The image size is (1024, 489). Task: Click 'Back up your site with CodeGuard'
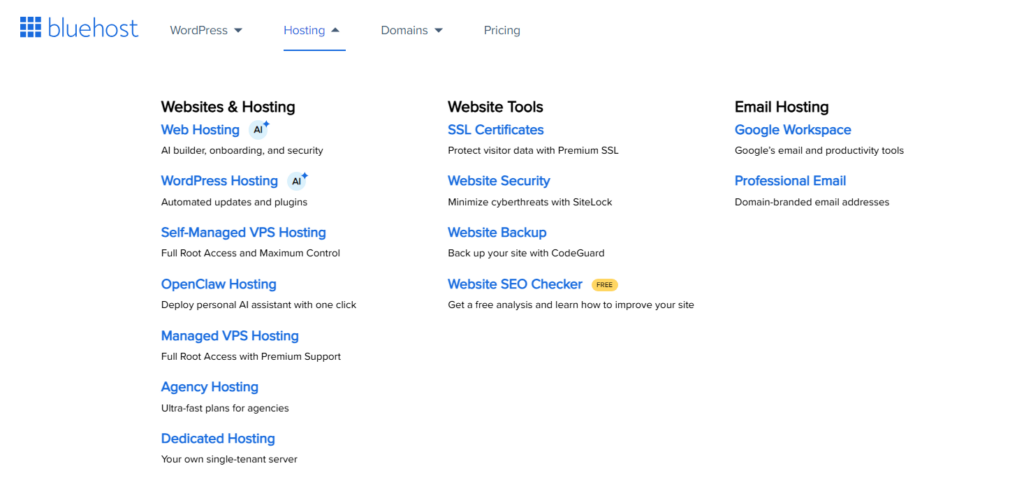(526, 253)
